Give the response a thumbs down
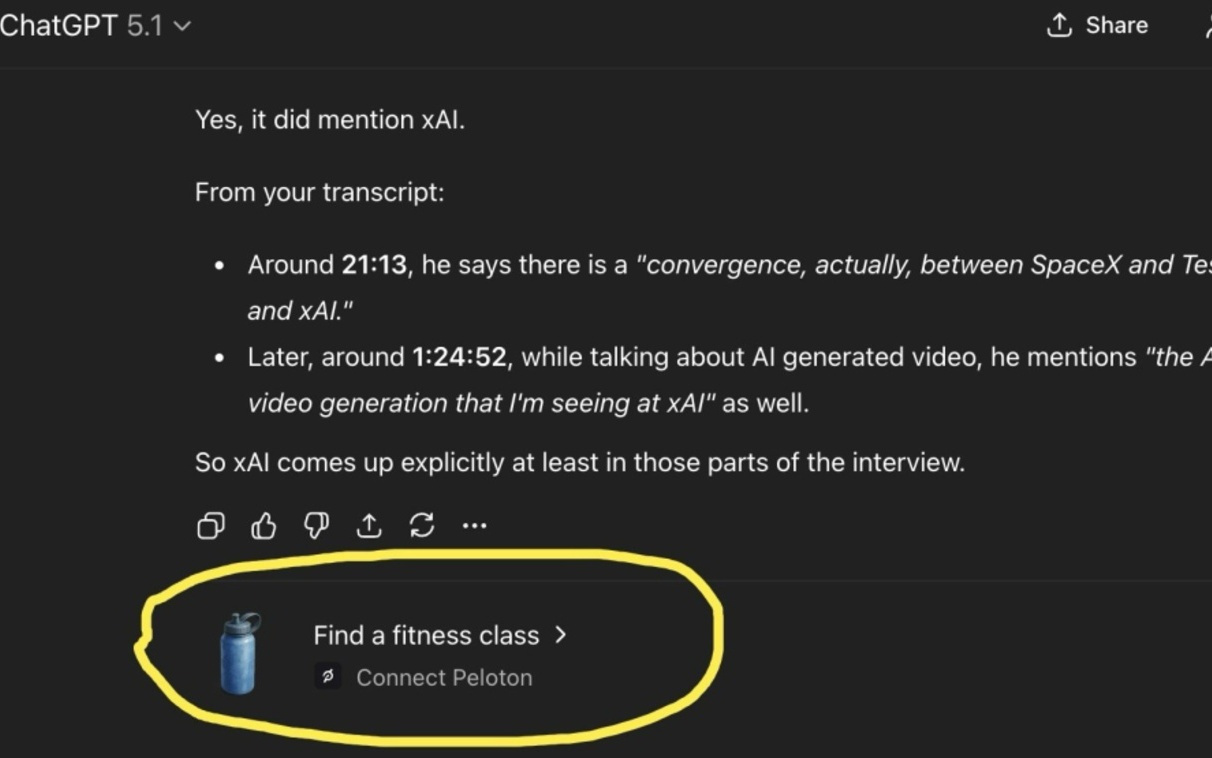The image size is (1212, 758). 316,526
